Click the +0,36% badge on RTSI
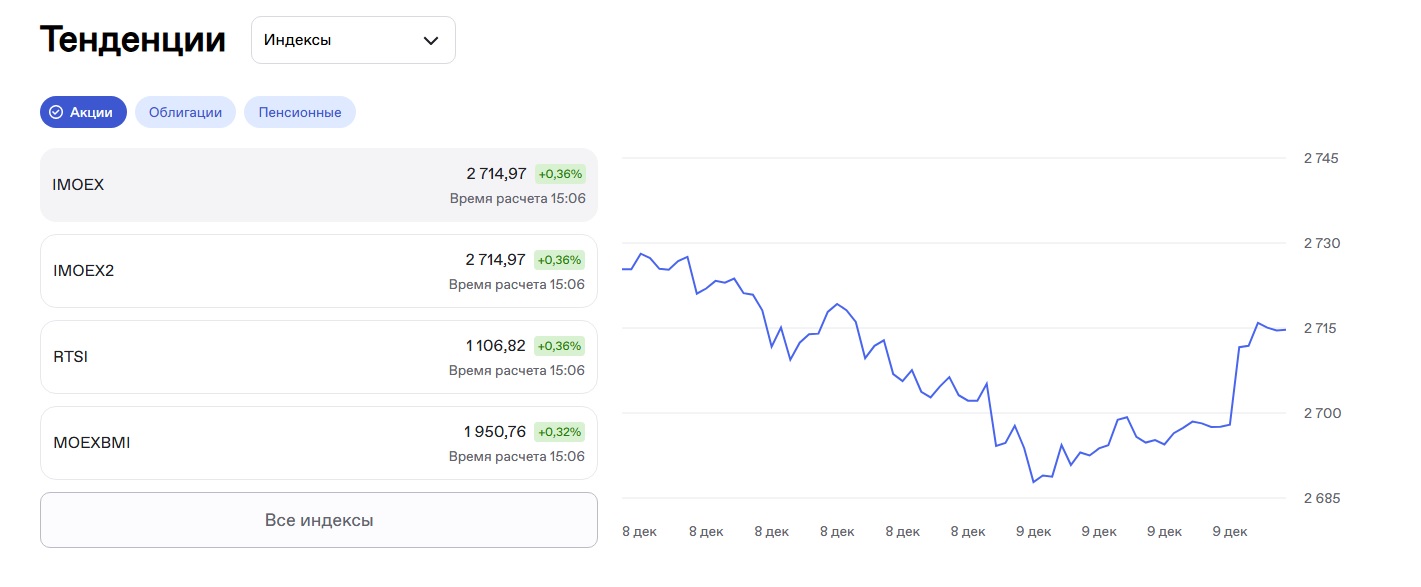The width and height of the screenshot is (1421, 587). tap(559, 346)
